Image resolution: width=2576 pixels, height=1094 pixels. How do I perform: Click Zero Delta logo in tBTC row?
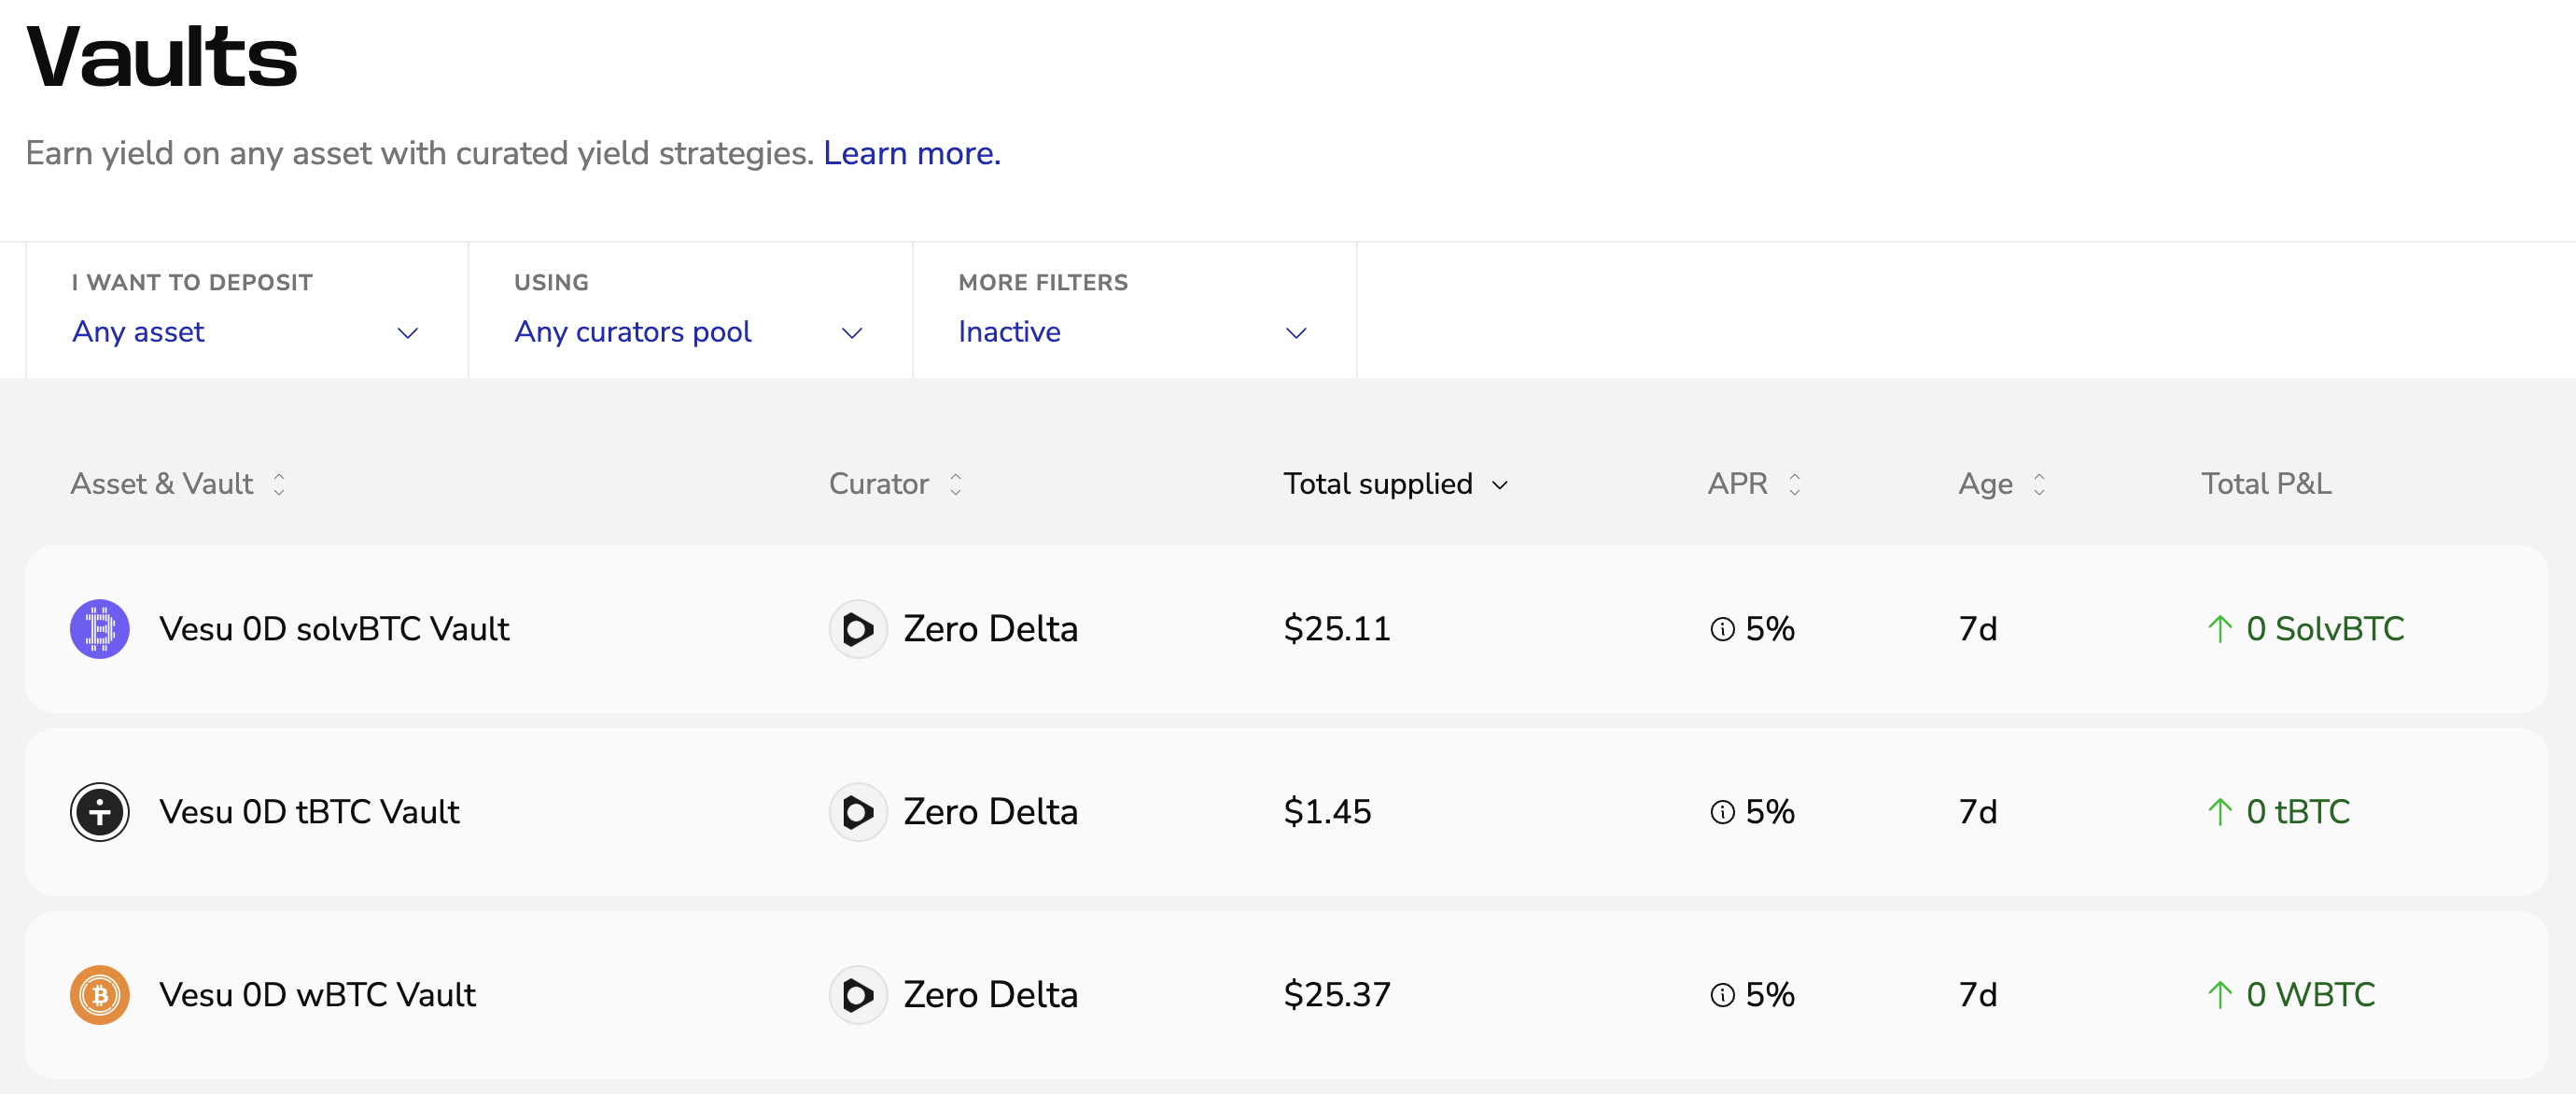coord(858,812)
